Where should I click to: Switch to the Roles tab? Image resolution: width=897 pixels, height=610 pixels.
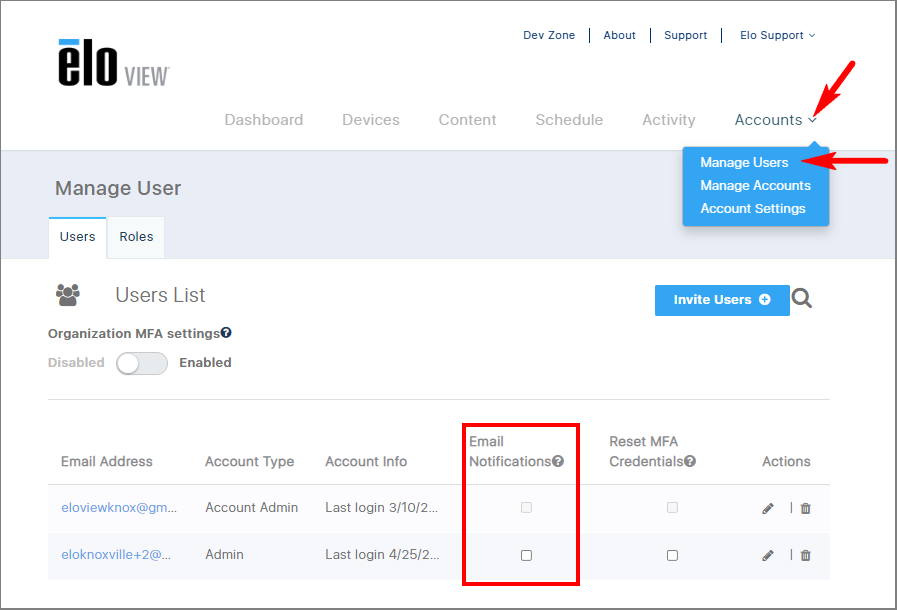(x=136, y=237)
